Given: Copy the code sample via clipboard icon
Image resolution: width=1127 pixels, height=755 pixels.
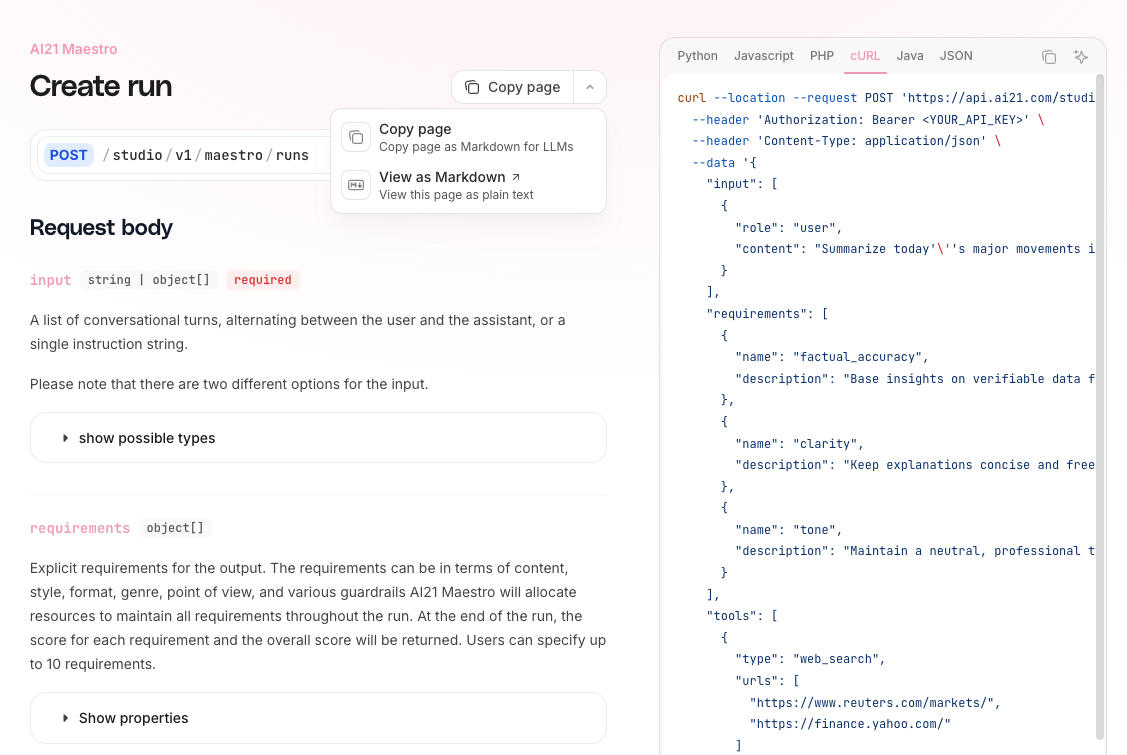Looking at the screenshot, I should (1049, 57).
